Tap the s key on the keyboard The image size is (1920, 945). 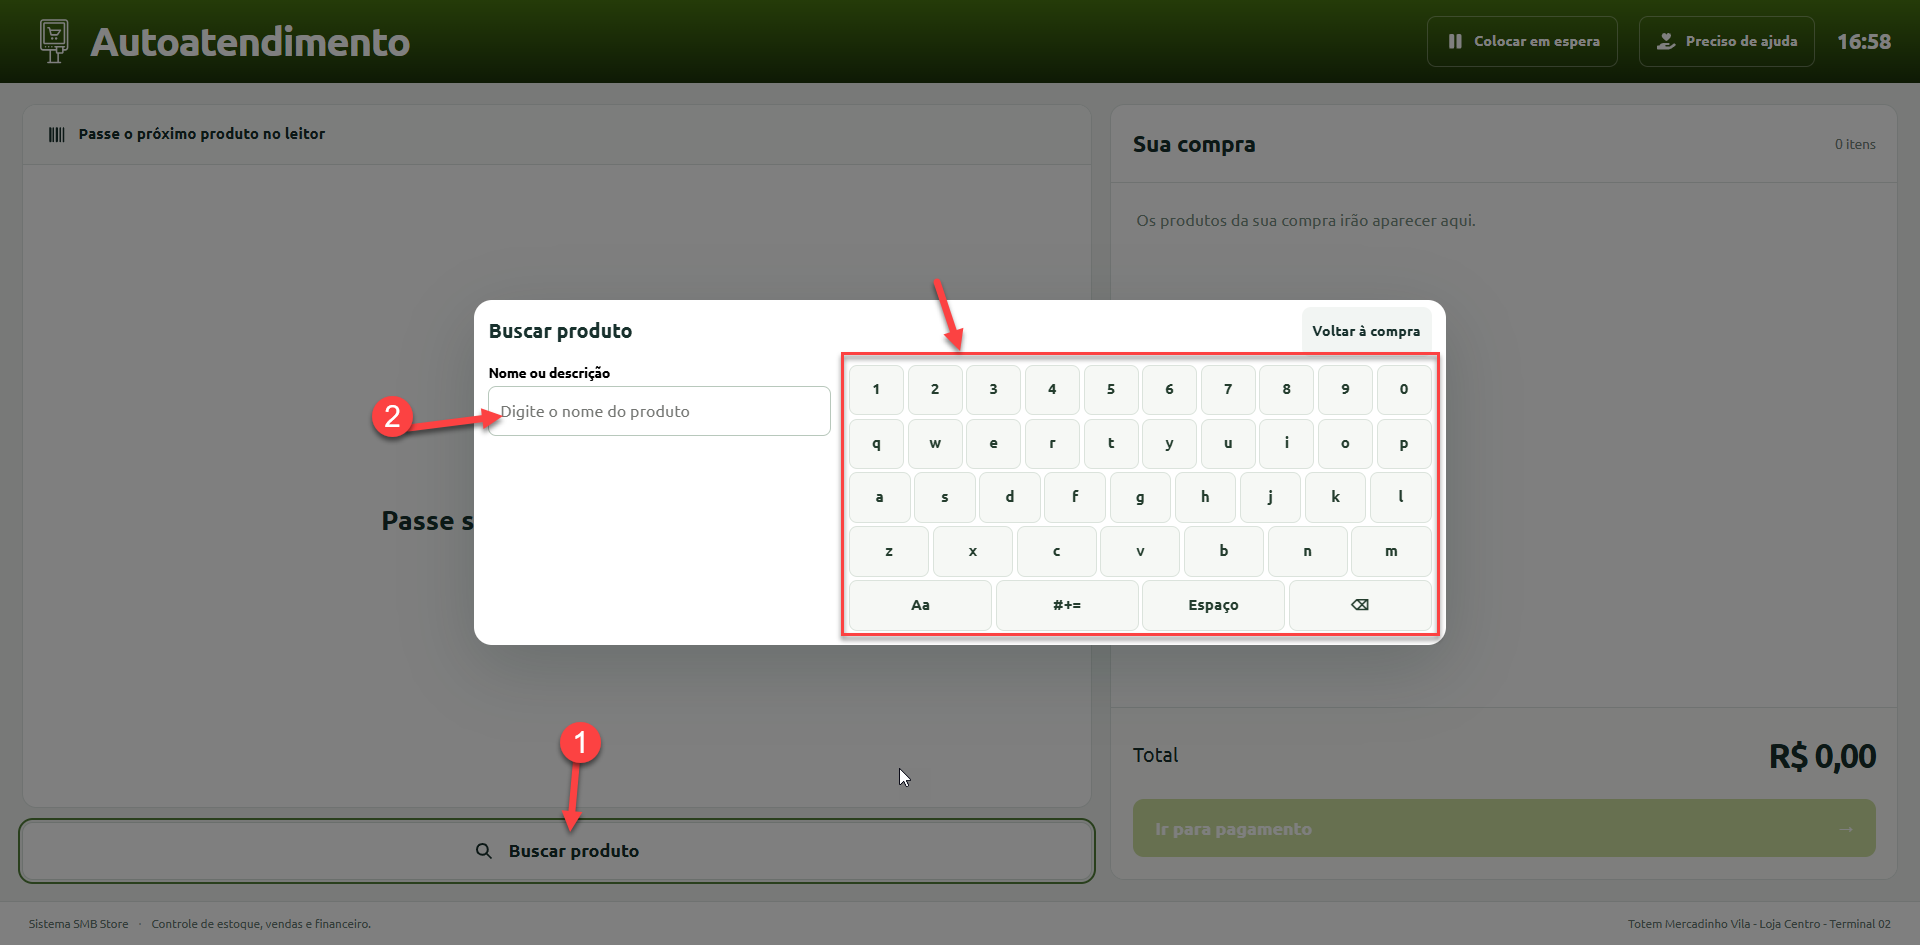[x=945, y=497]
